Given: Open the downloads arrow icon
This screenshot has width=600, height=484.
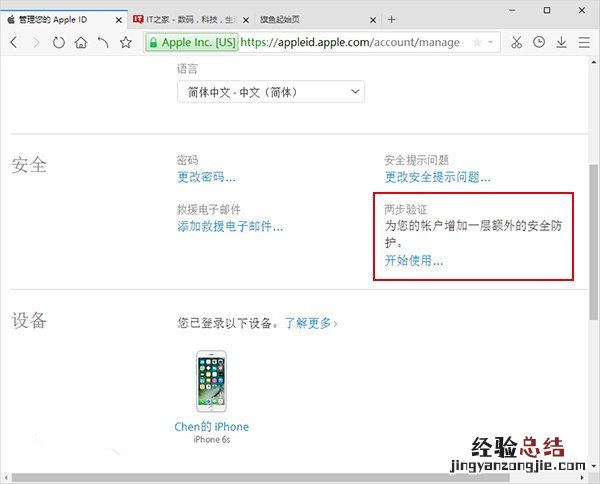Looking at the screenshot, I should point(561,42).
